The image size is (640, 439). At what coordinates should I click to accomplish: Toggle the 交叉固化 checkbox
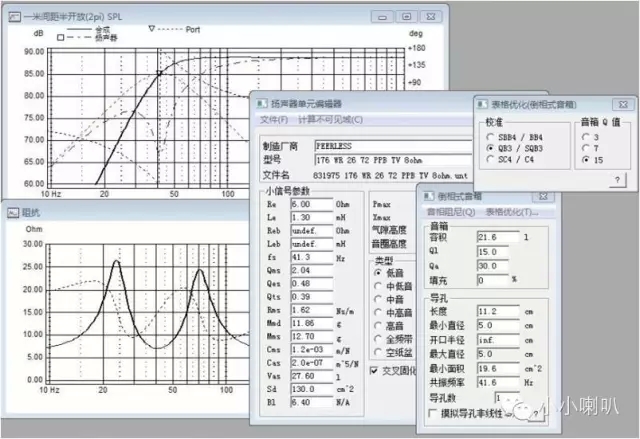pos(376,370)
